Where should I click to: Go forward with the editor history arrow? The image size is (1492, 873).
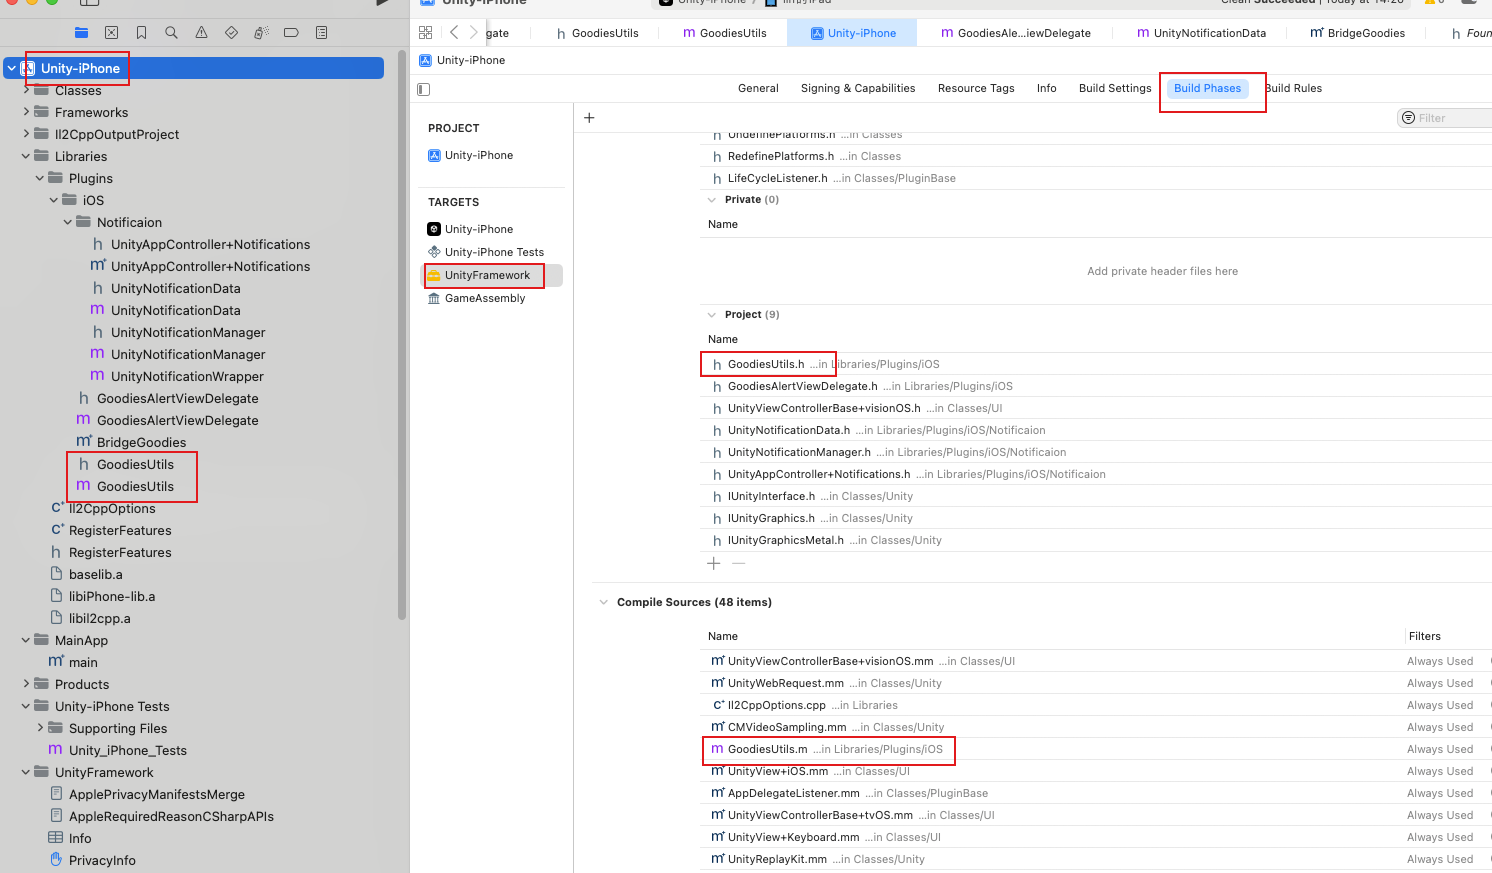tap(474, 33)
